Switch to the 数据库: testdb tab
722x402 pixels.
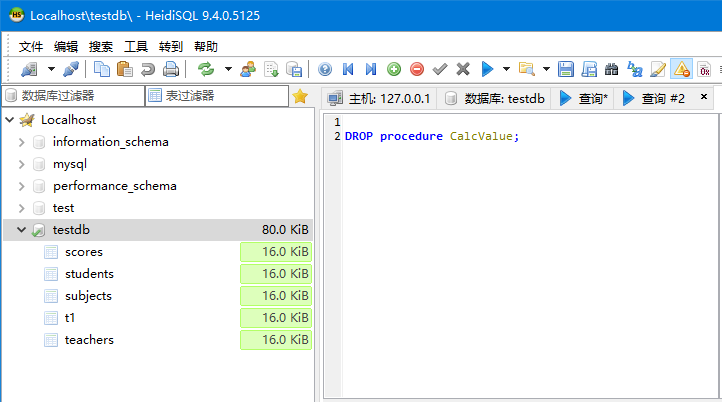(495, 98)
